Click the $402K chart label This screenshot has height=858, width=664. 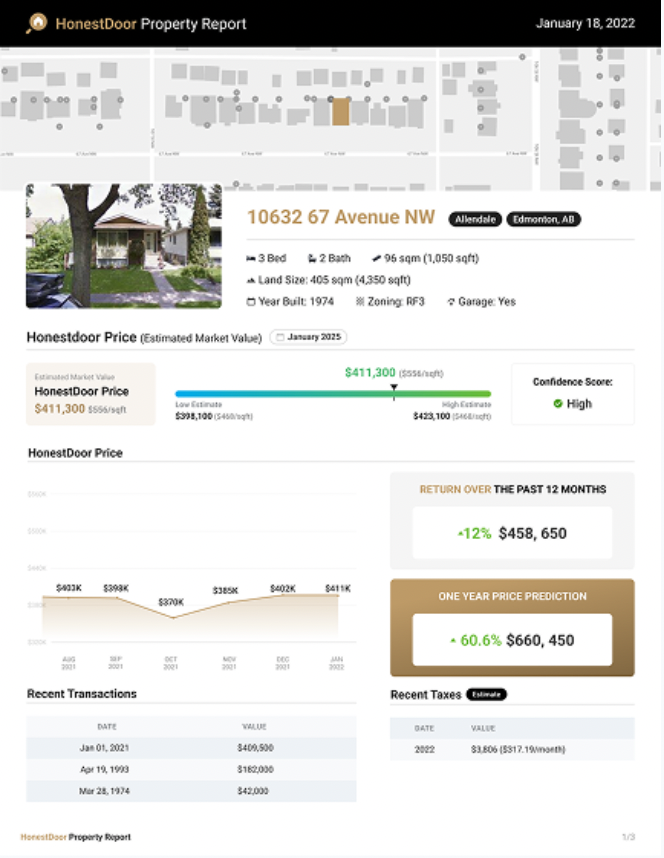tap(283, 589)
